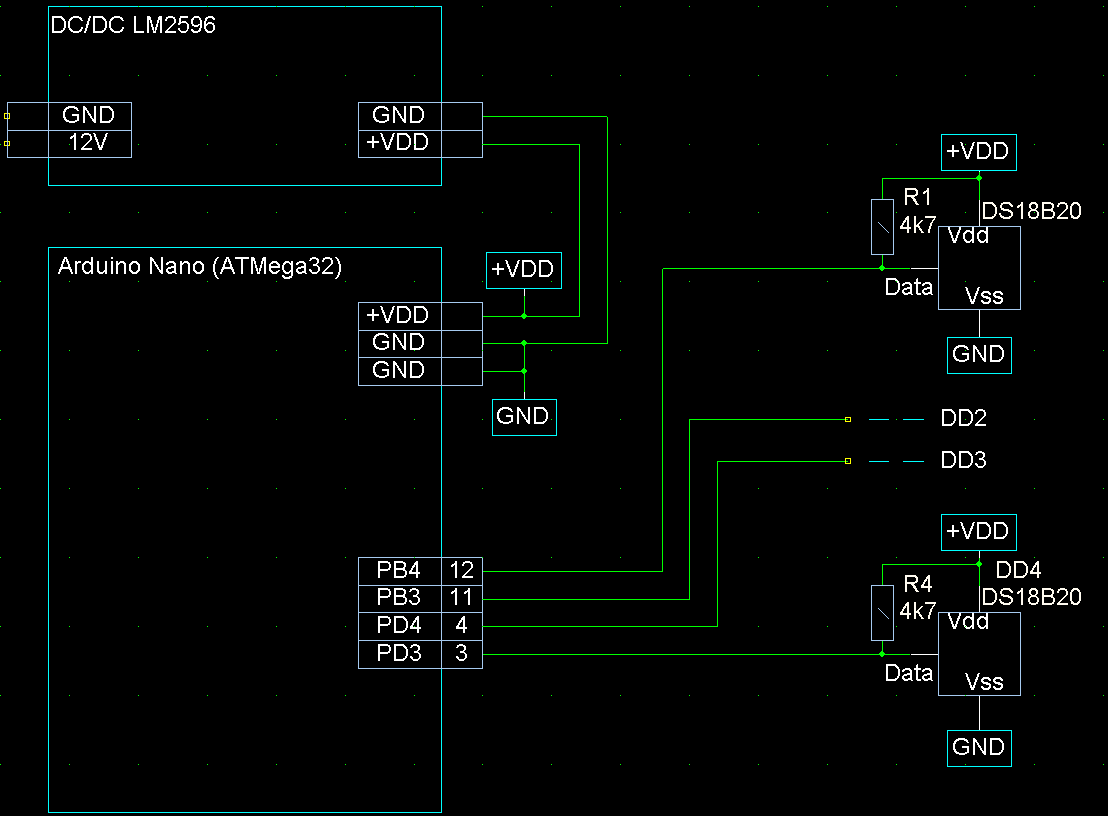Click the PB4 pin on the Arduino Nano
The width and height of the screenshot is (1108, 816).
(398, 571)
